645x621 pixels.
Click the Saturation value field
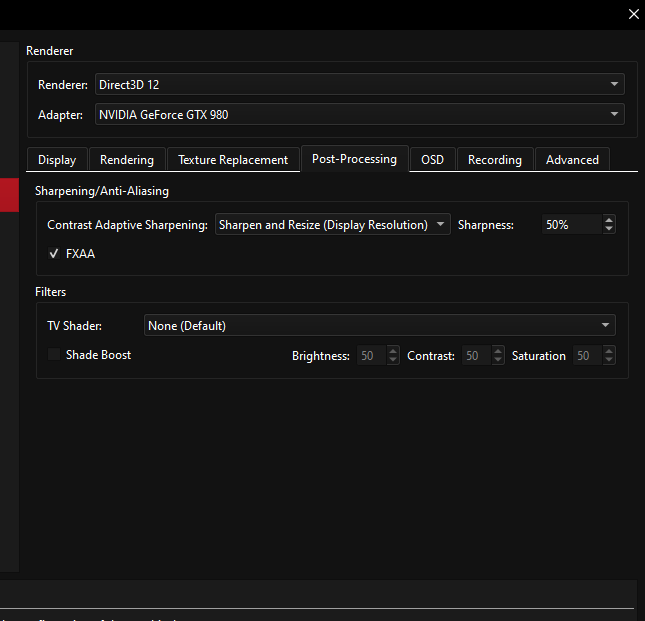pos(588,355)
